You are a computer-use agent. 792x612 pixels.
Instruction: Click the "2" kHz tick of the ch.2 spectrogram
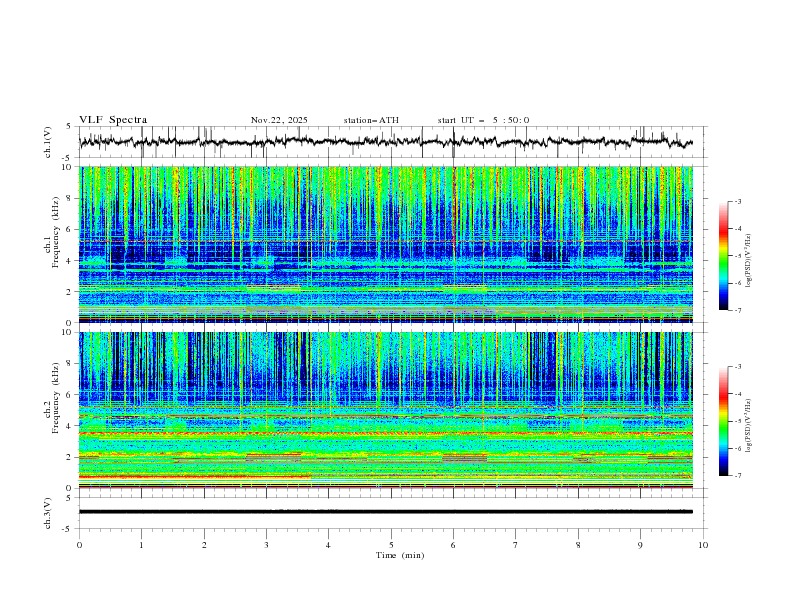[70, 457]
